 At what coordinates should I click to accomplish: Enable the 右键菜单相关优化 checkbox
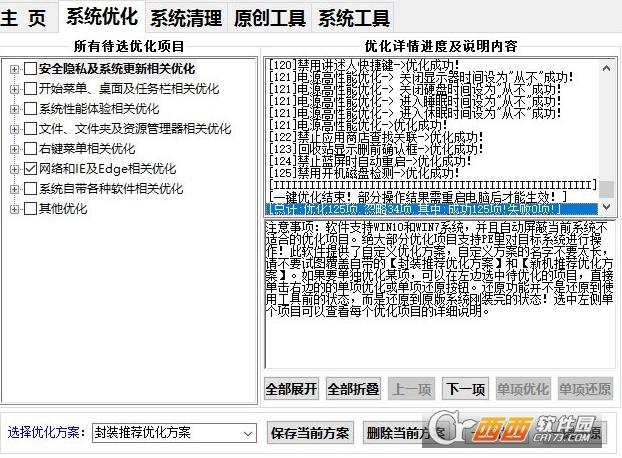[x=31, y=149]
